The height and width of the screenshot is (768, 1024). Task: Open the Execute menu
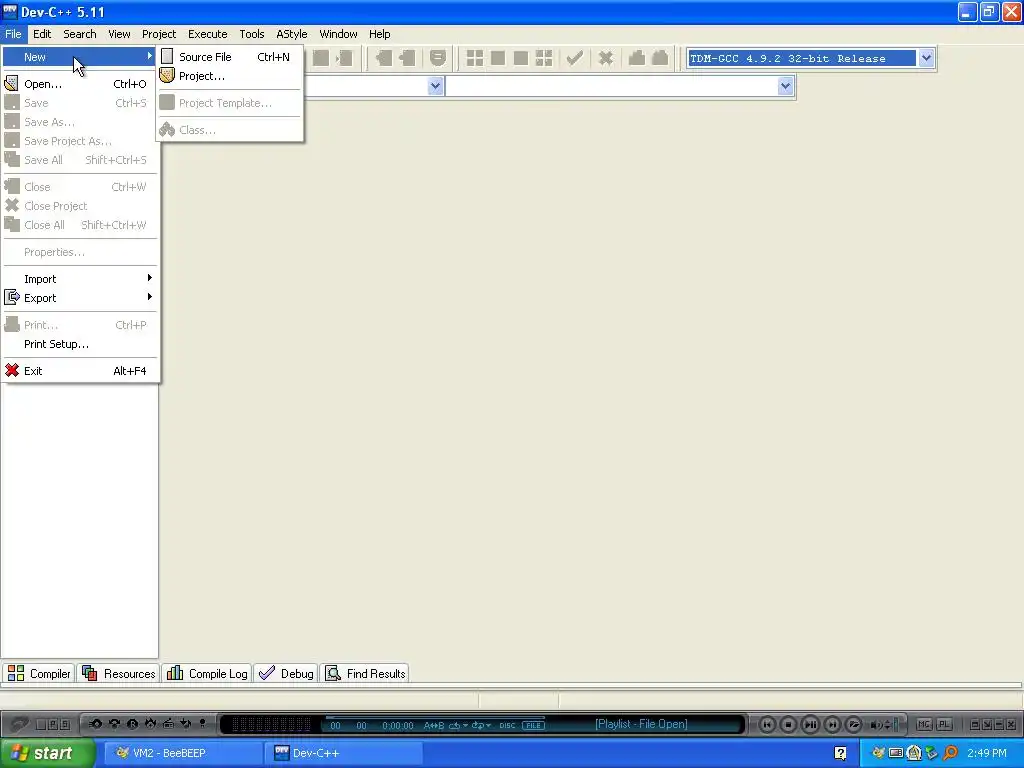tap(208, 34)
